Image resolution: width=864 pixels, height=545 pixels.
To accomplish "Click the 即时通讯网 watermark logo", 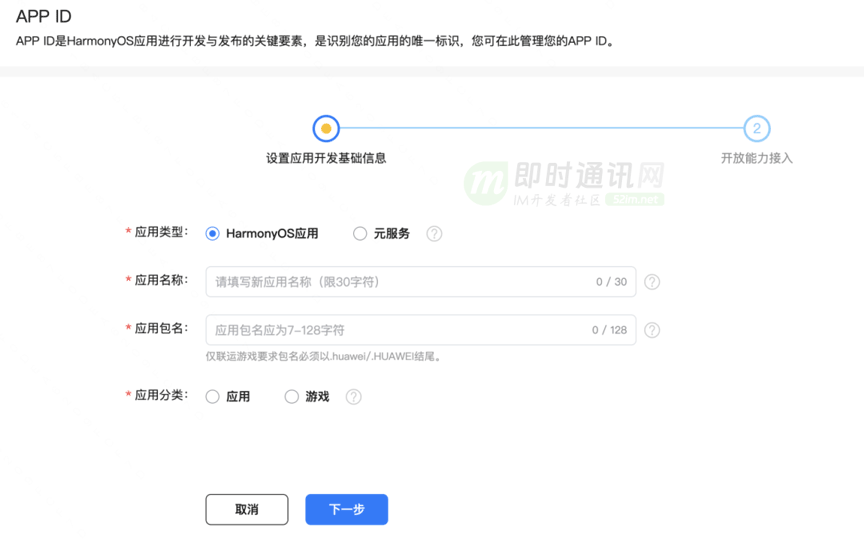I will 564,184.
